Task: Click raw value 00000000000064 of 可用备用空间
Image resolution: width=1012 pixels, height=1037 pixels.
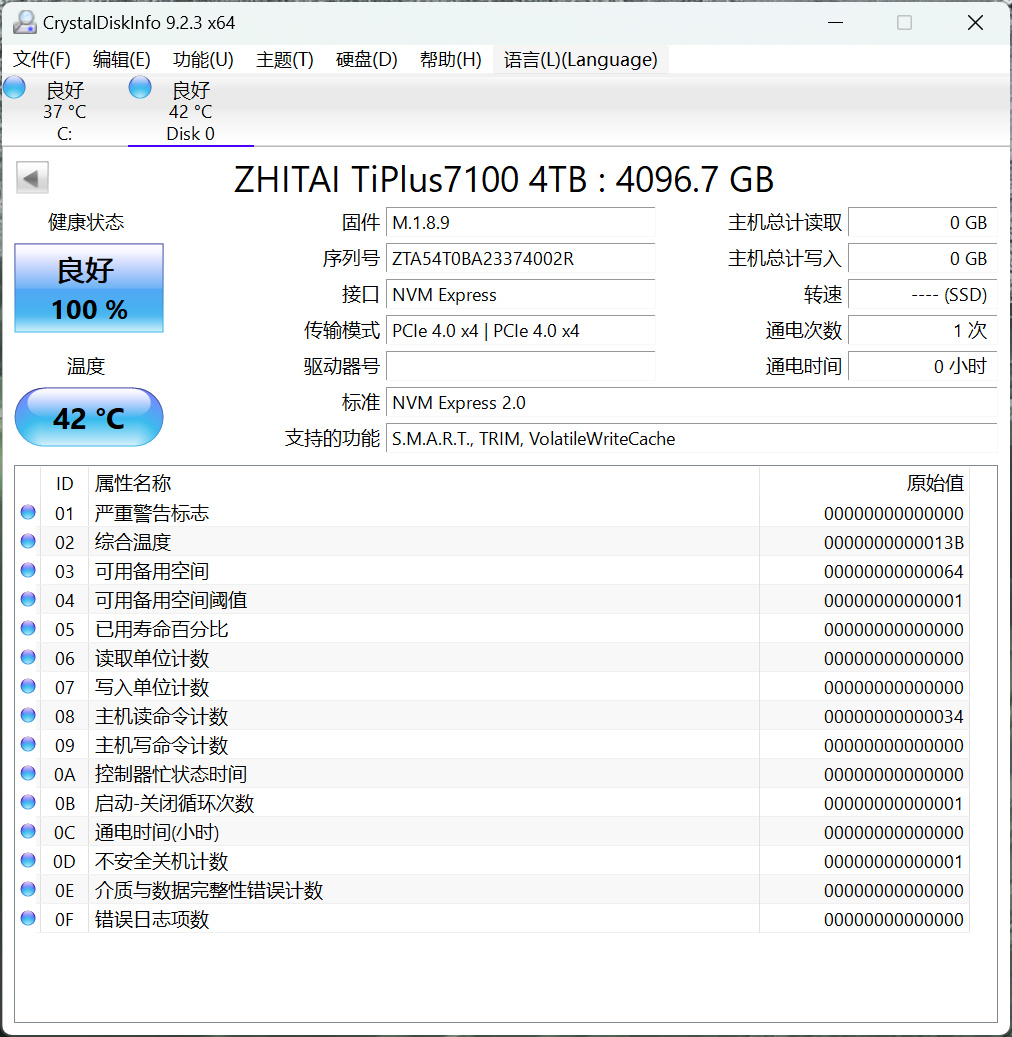Action: (894, 571)
